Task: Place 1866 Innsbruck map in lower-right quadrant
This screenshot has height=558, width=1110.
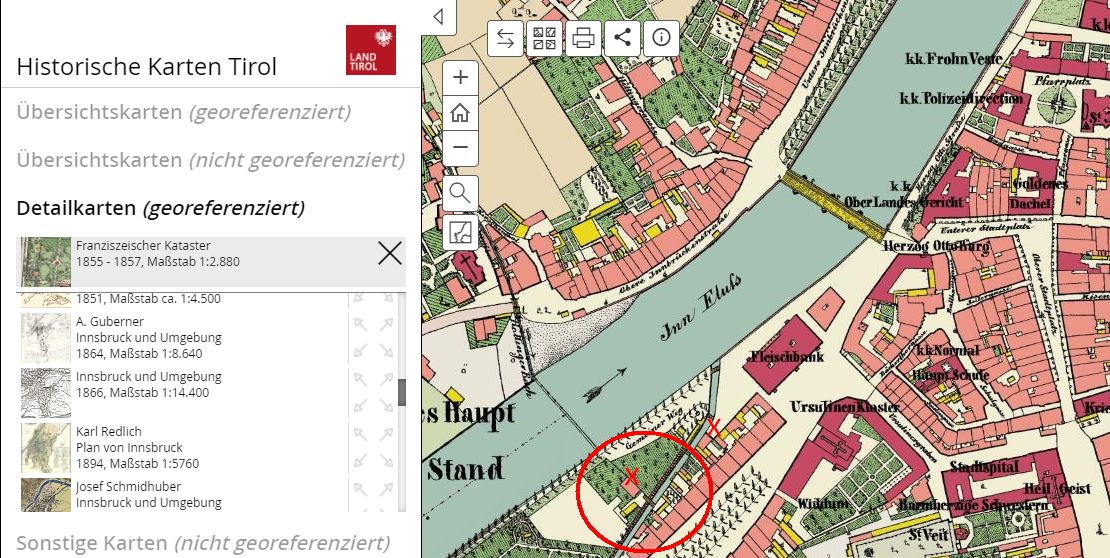Action: pos(386,405)
